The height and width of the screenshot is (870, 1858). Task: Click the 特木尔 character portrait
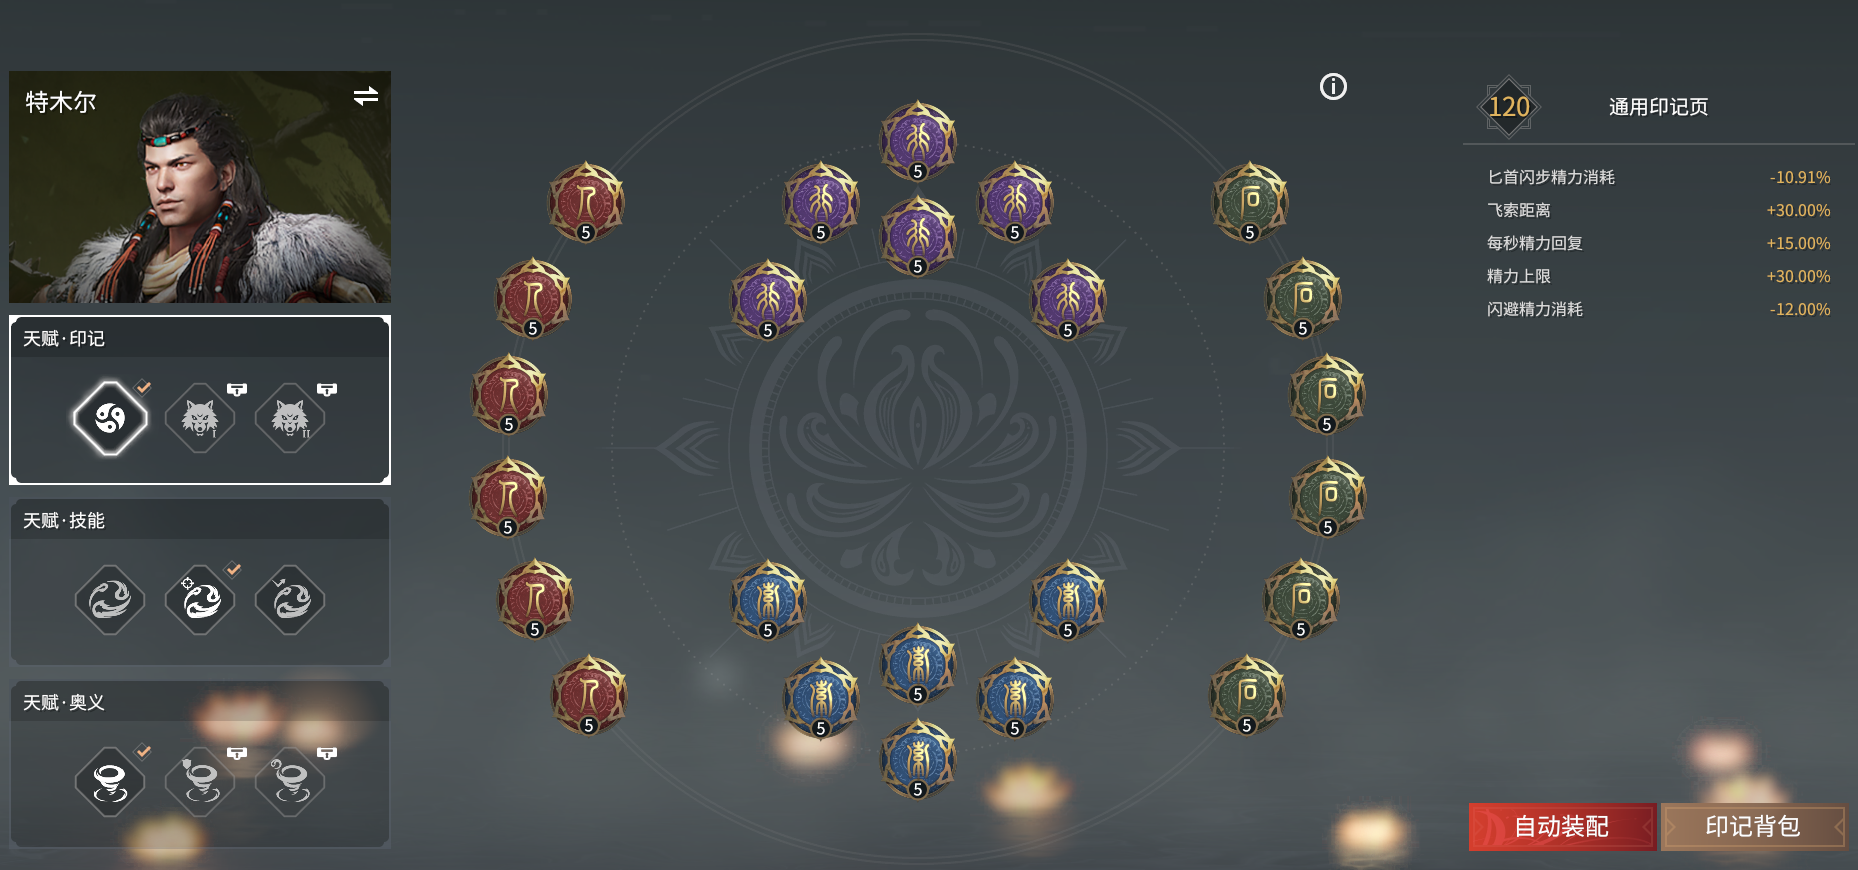click(200, 187)
